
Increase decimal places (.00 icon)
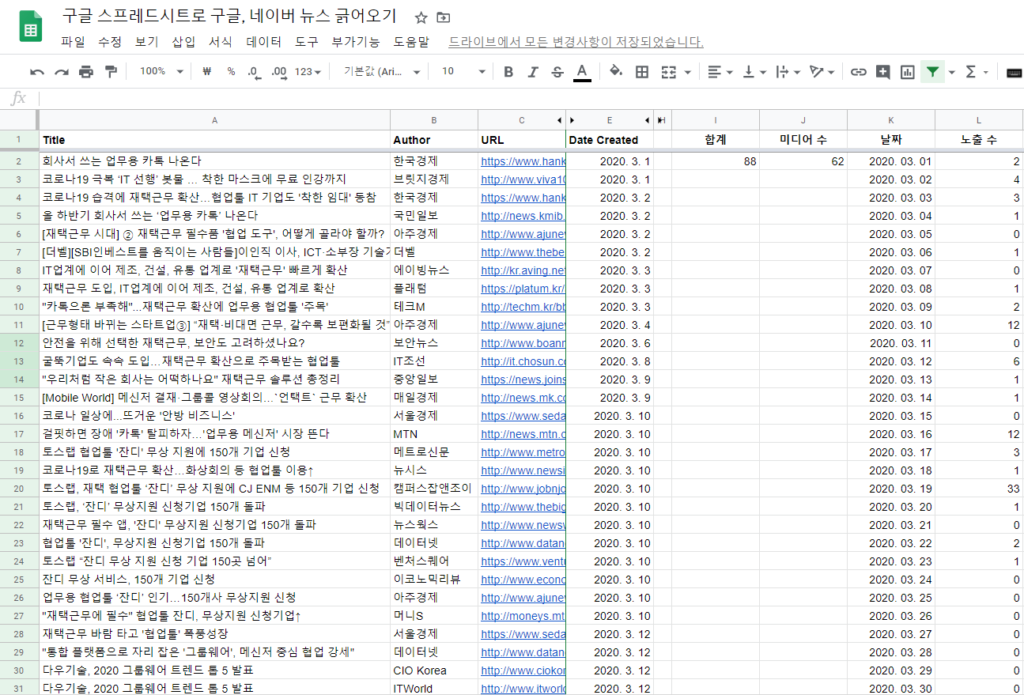[279, 72]
